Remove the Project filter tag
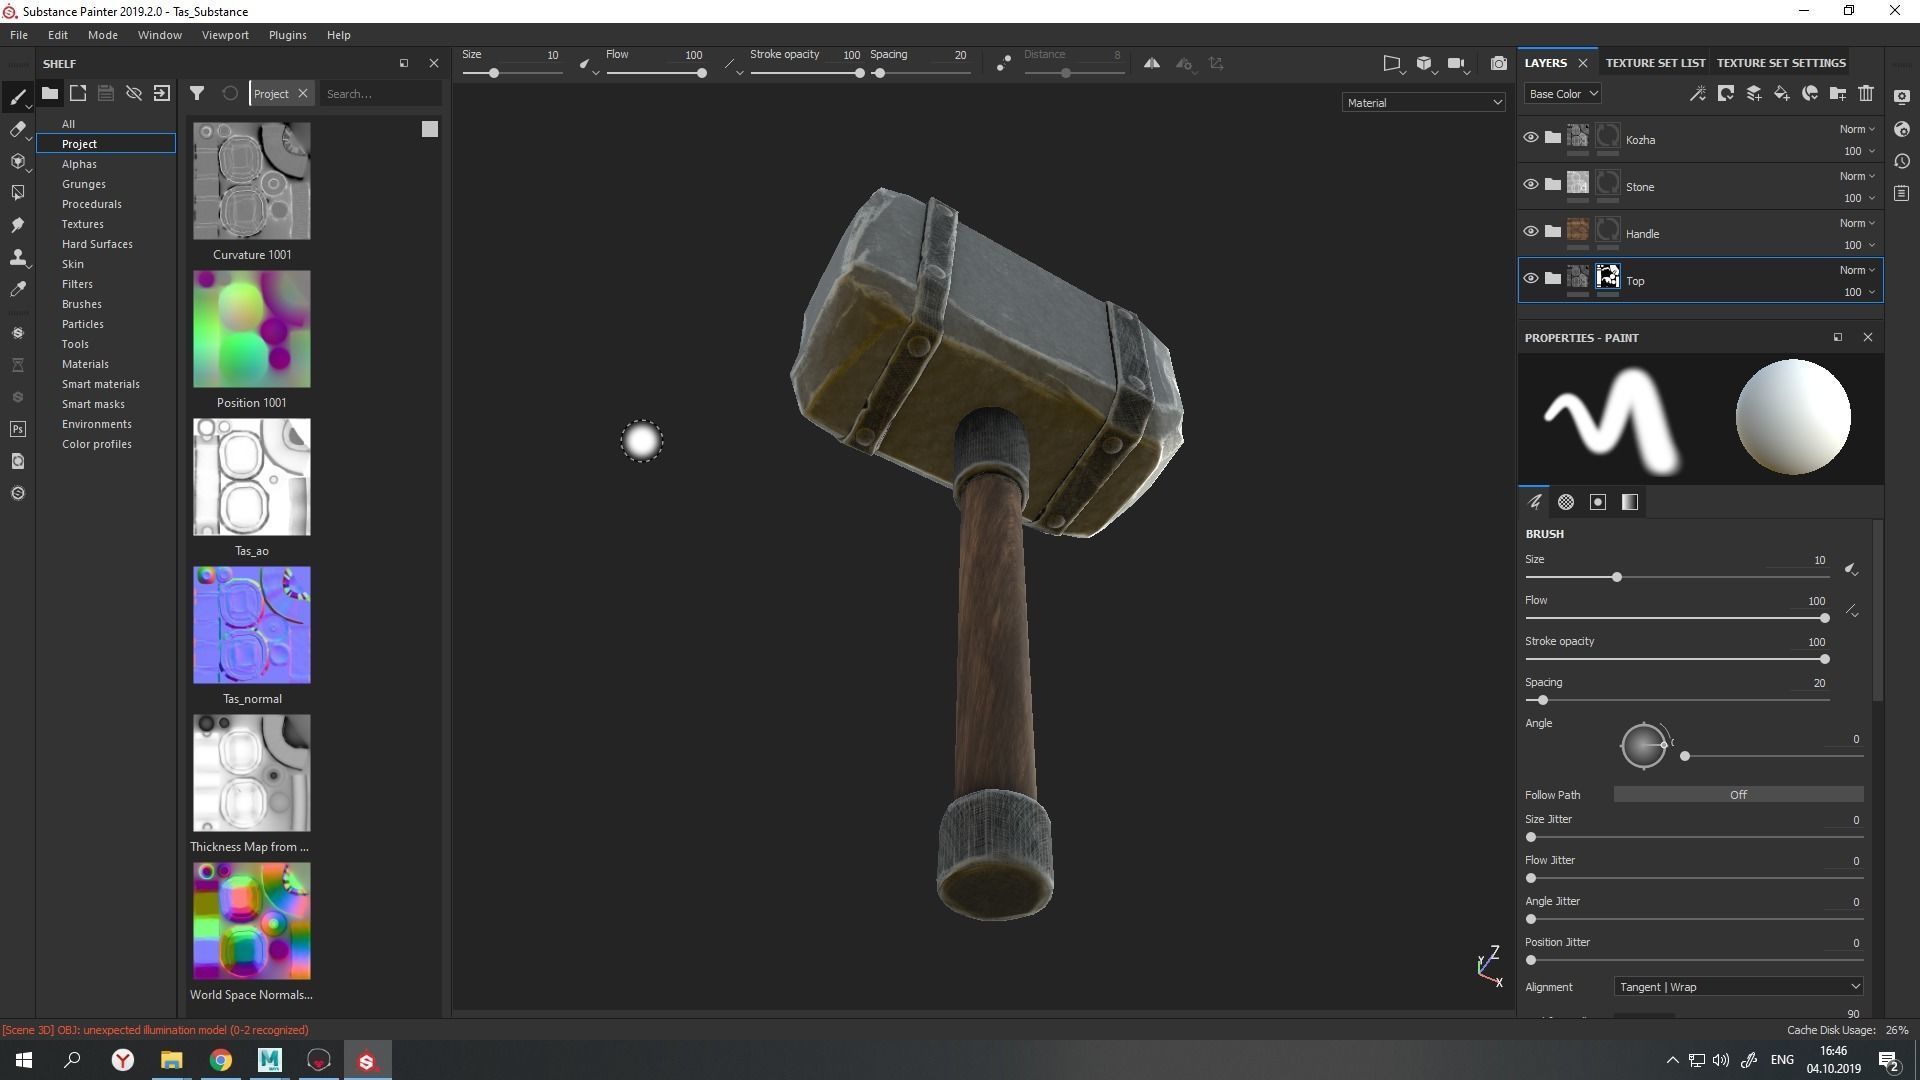This screenshot has width=1920, height=1080. [303, 93]
